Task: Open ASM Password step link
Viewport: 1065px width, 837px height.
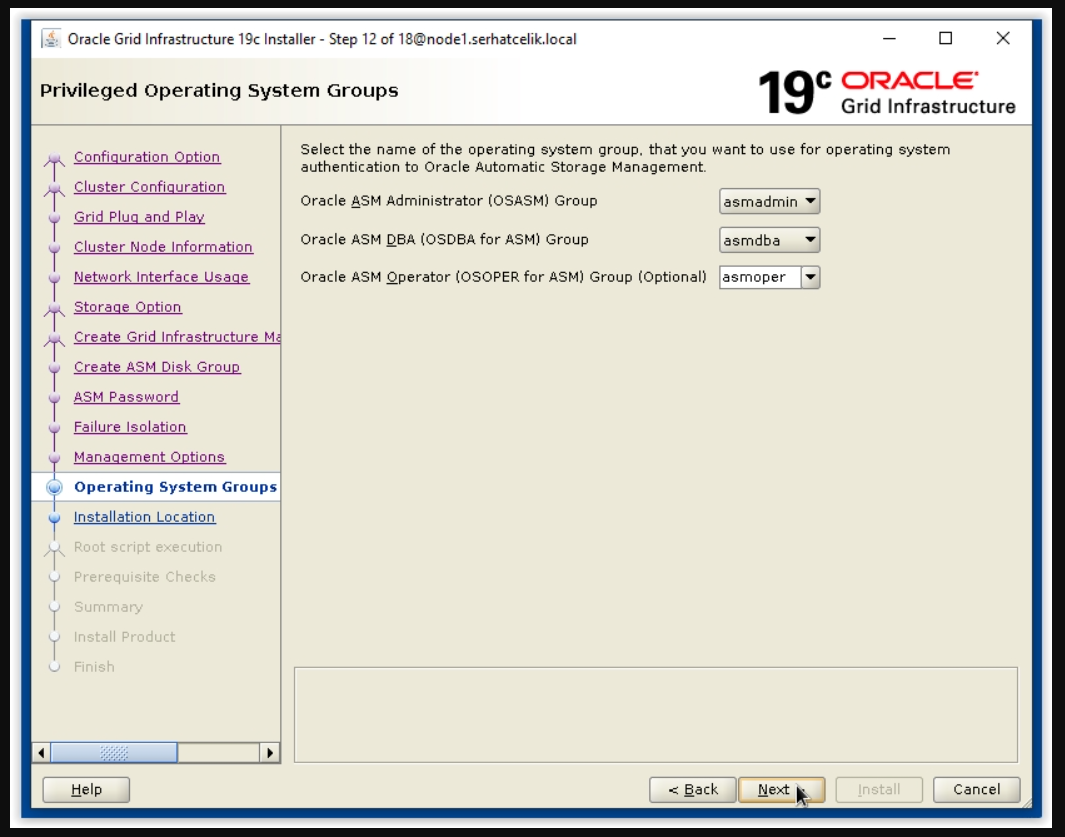Action: point(126,397)
